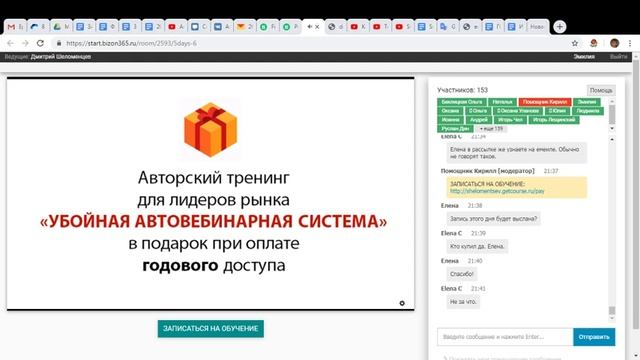The width and height of the screenshot is (640, 360).
Task: Select the red 'Помощник Кирилл' participant tag
Action: pos(545,102)
